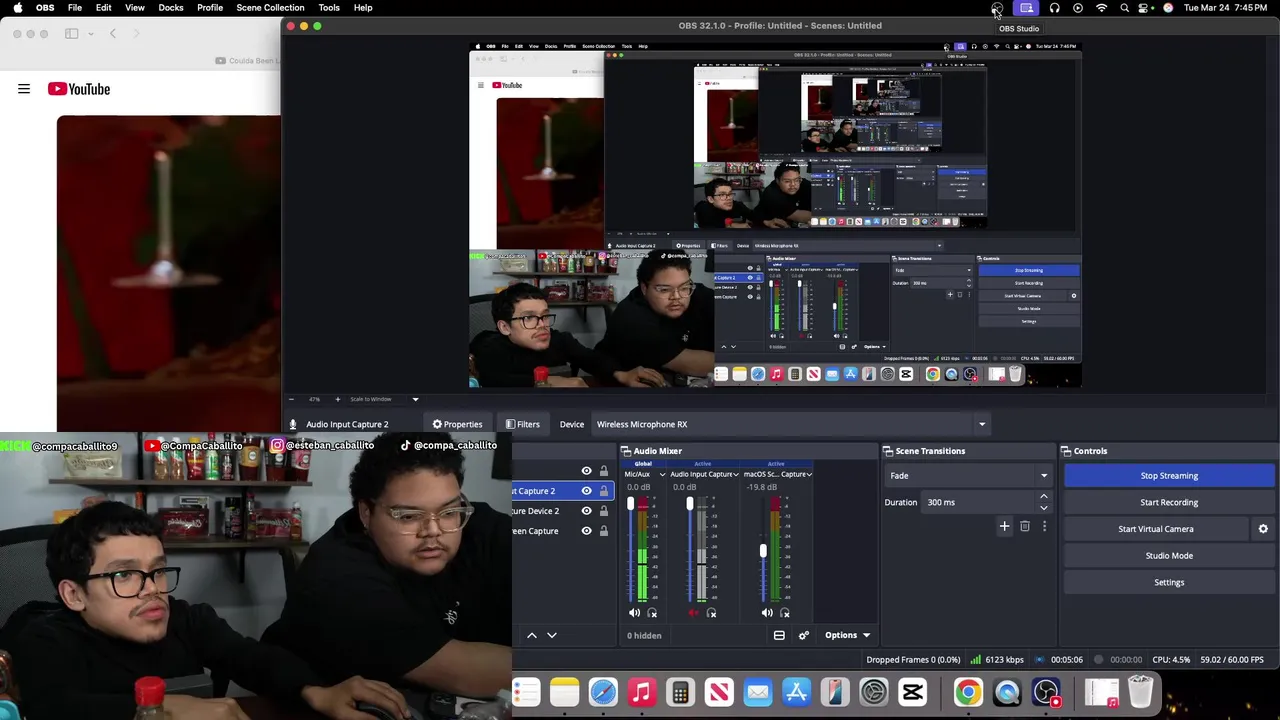Lock the Audio Input Capture 2 source

point(603,491)
